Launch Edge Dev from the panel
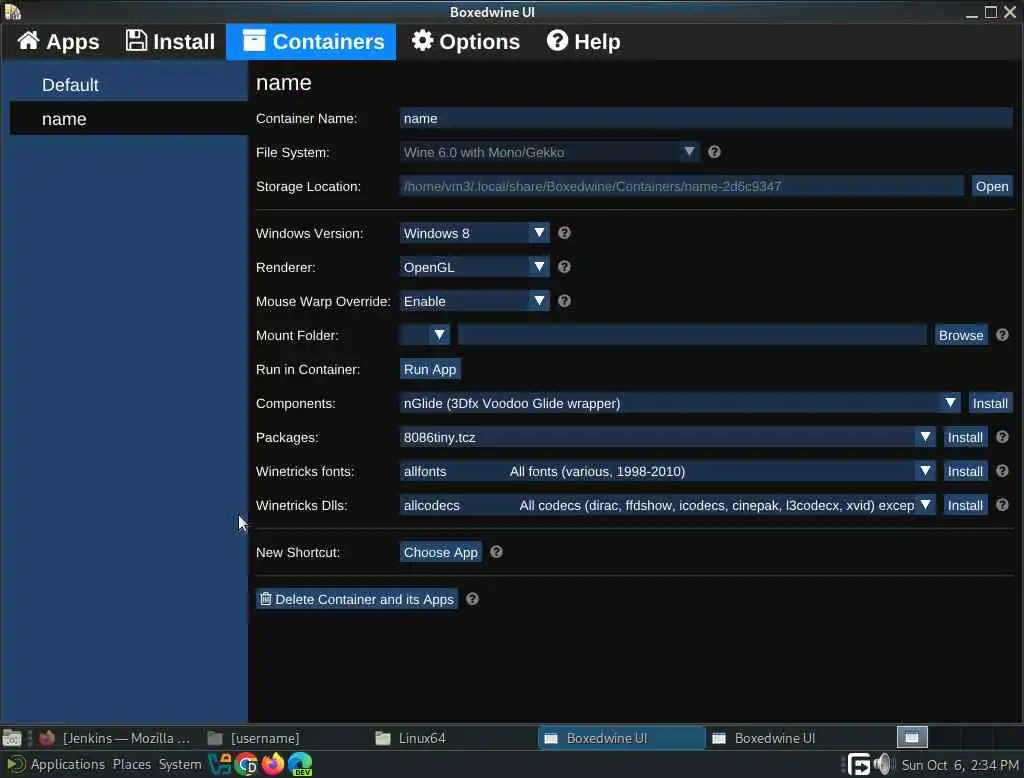This screenshot has height=778, width=1024. tap(300, 764)
